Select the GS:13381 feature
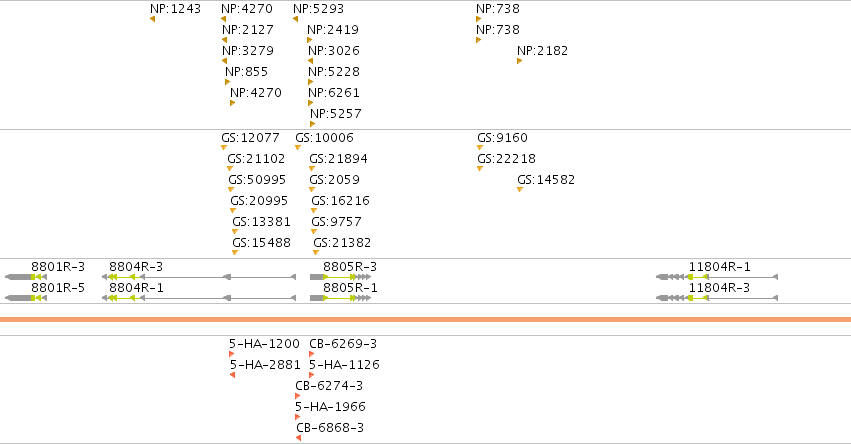 click(x=234, y=232)
